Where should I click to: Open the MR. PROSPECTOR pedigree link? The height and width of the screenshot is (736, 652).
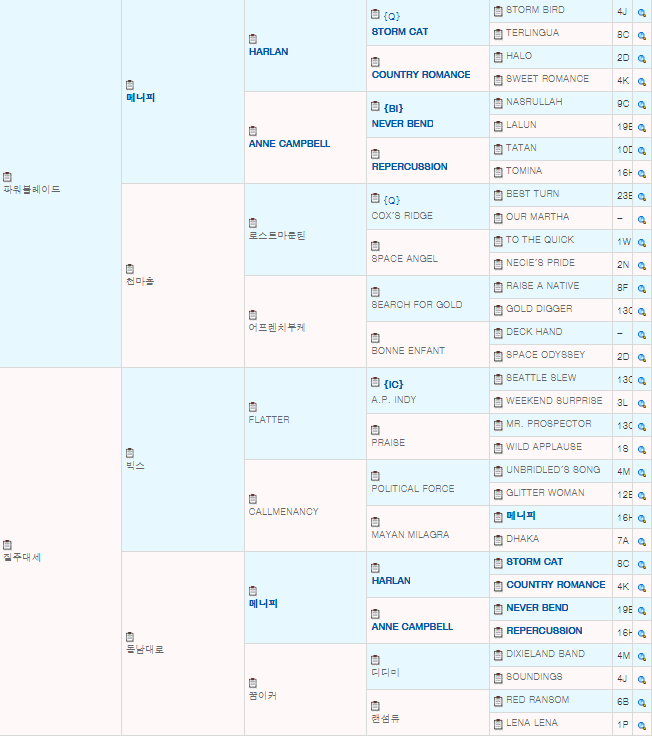coord(548,424)
